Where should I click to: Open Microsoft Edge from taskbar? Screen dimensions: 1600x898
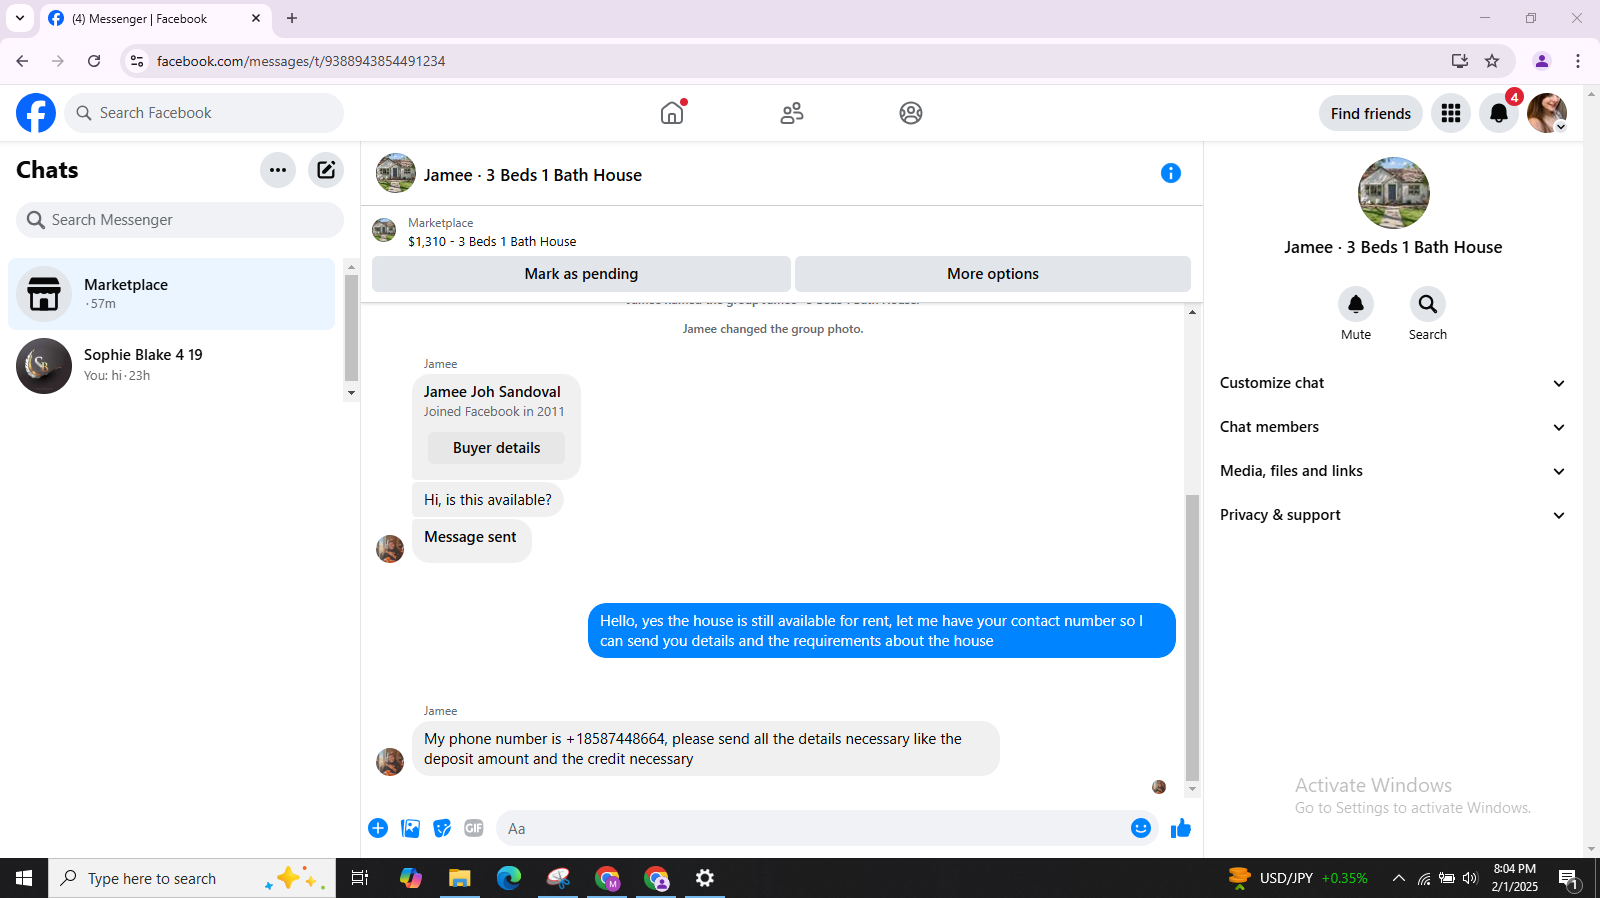[509, 878]
